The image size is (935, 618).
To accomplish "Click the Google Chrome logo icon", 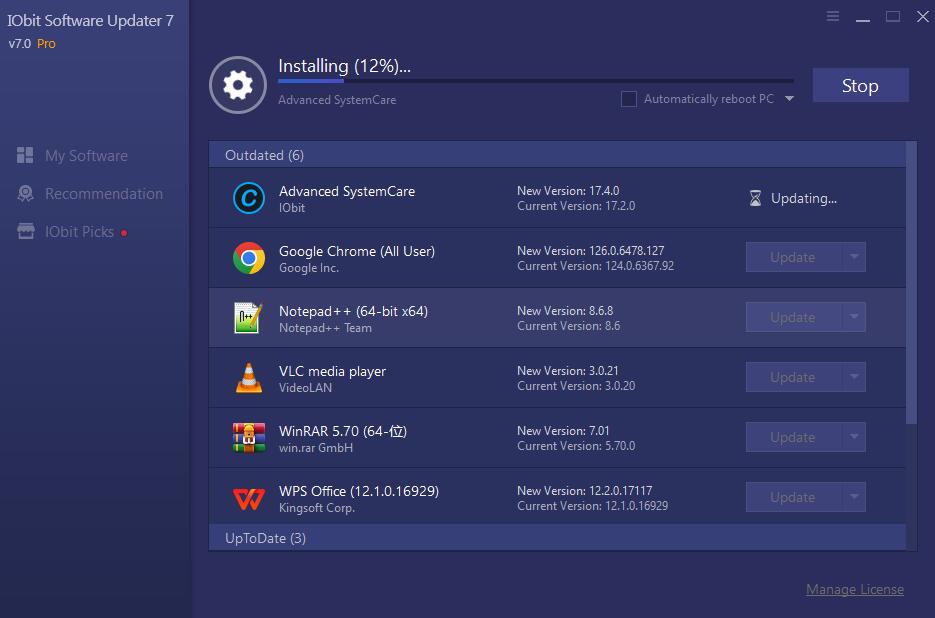I will tap(249, 258).
